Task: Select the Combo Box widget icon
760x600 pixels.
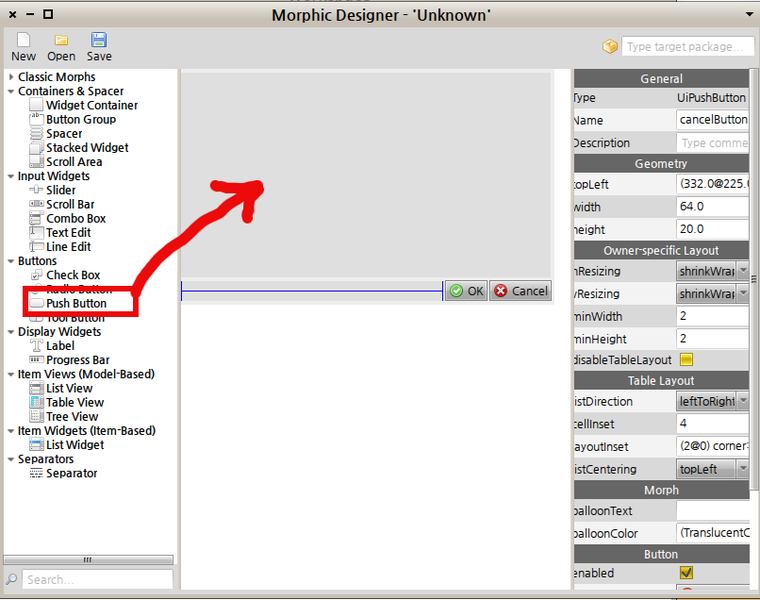Action: [x=37, y=218]
